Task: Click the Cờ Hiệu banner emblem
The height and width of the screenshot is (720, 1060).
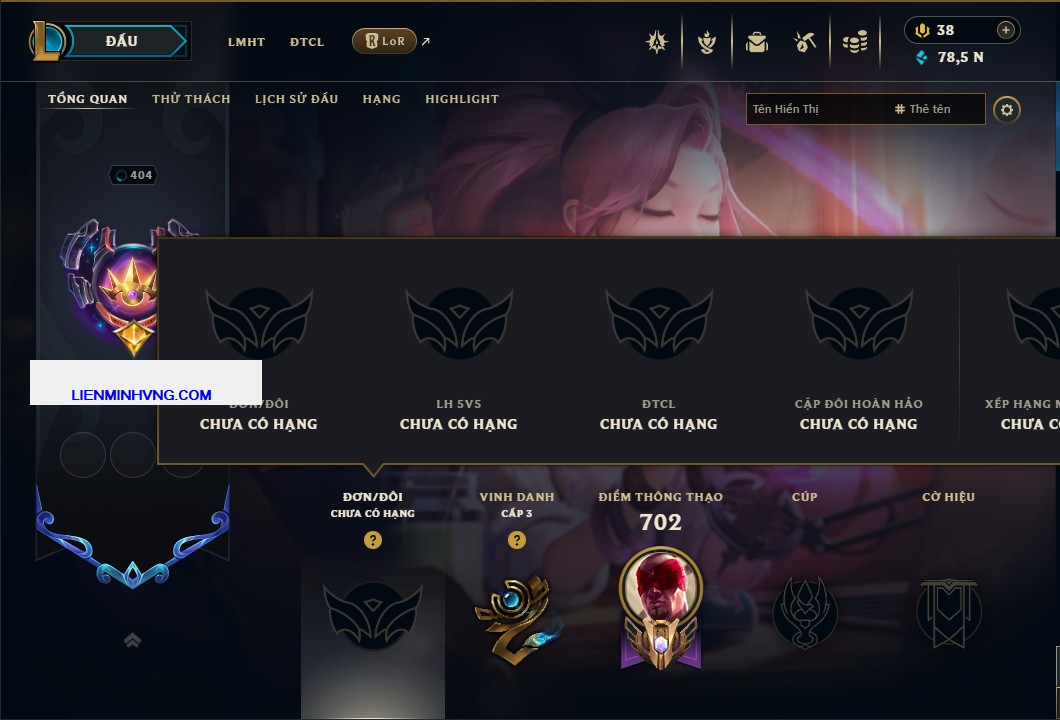Action: pyautogui.click(x=948, y=613)
